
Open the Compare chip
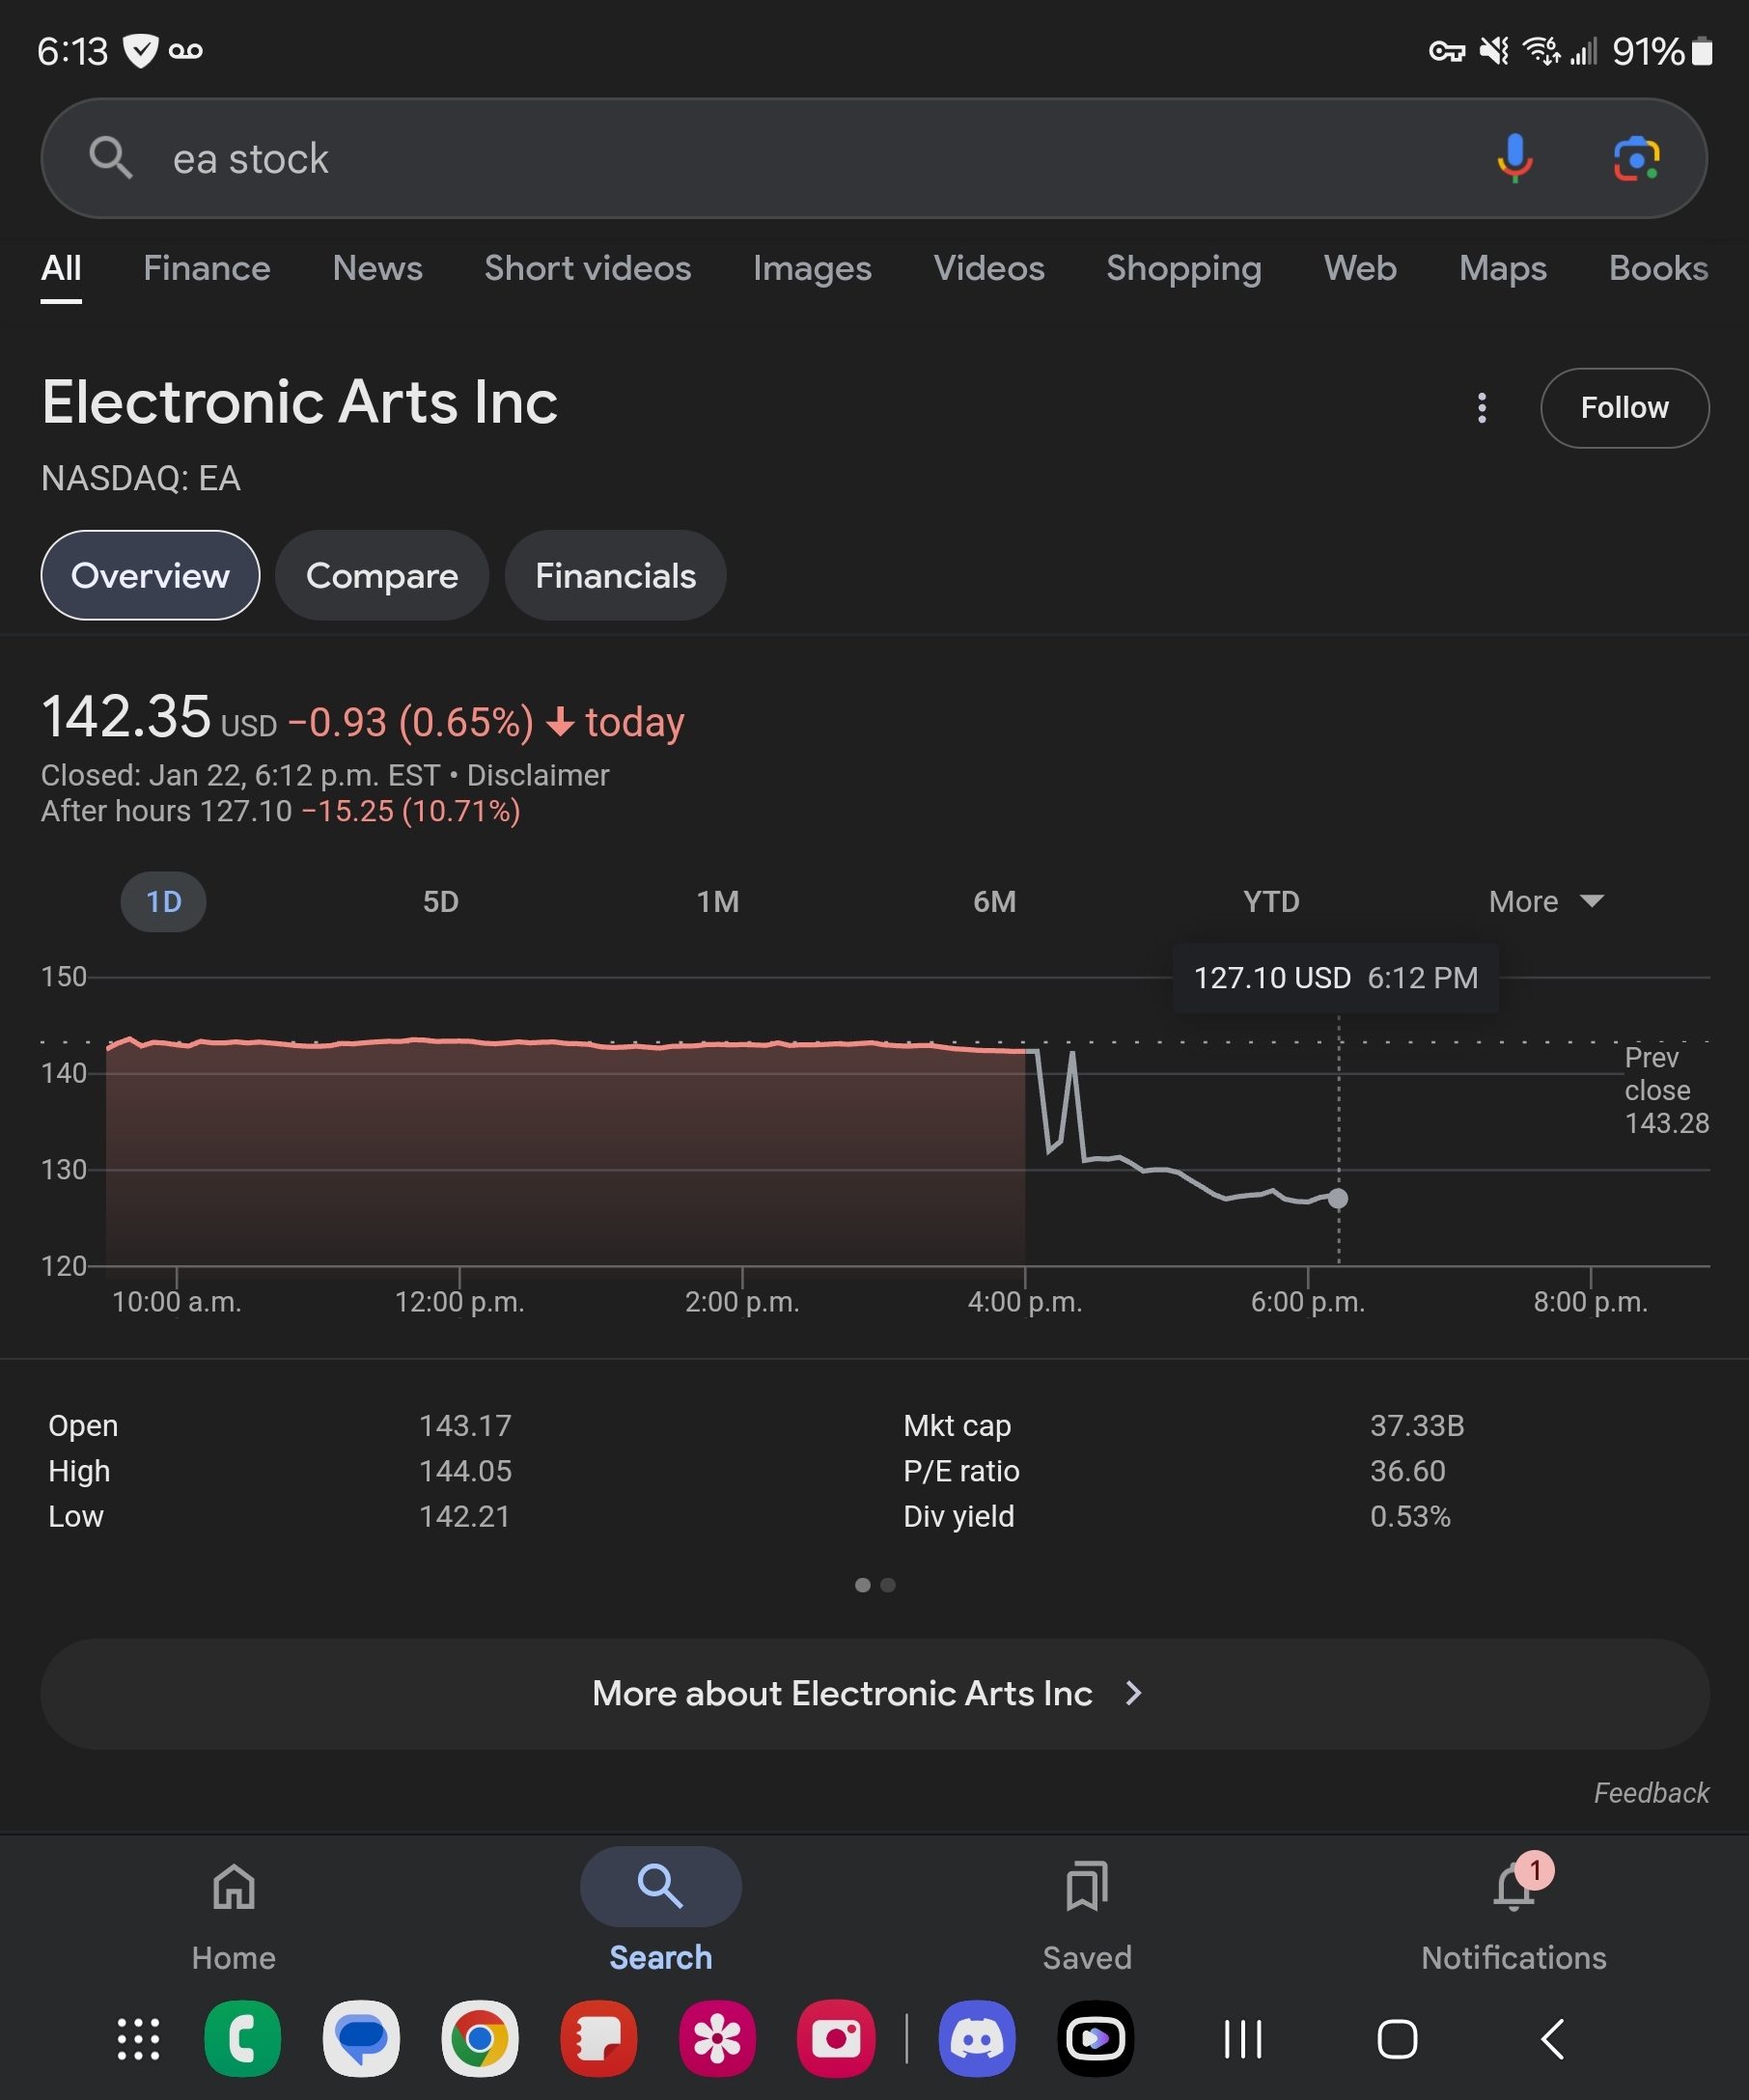pos(382,575)
